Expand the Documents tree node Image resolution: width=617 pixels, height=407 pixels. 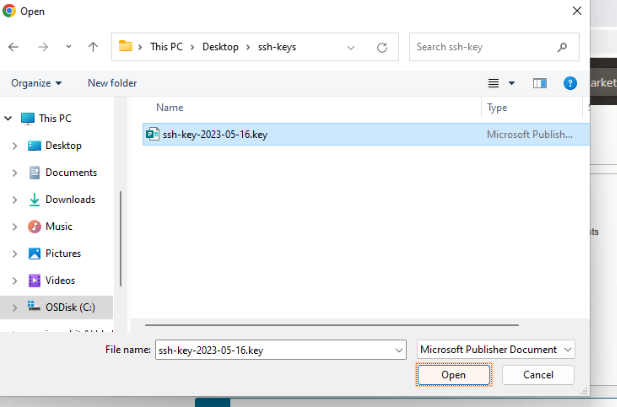pyautogui.click(x=15, y=173)
